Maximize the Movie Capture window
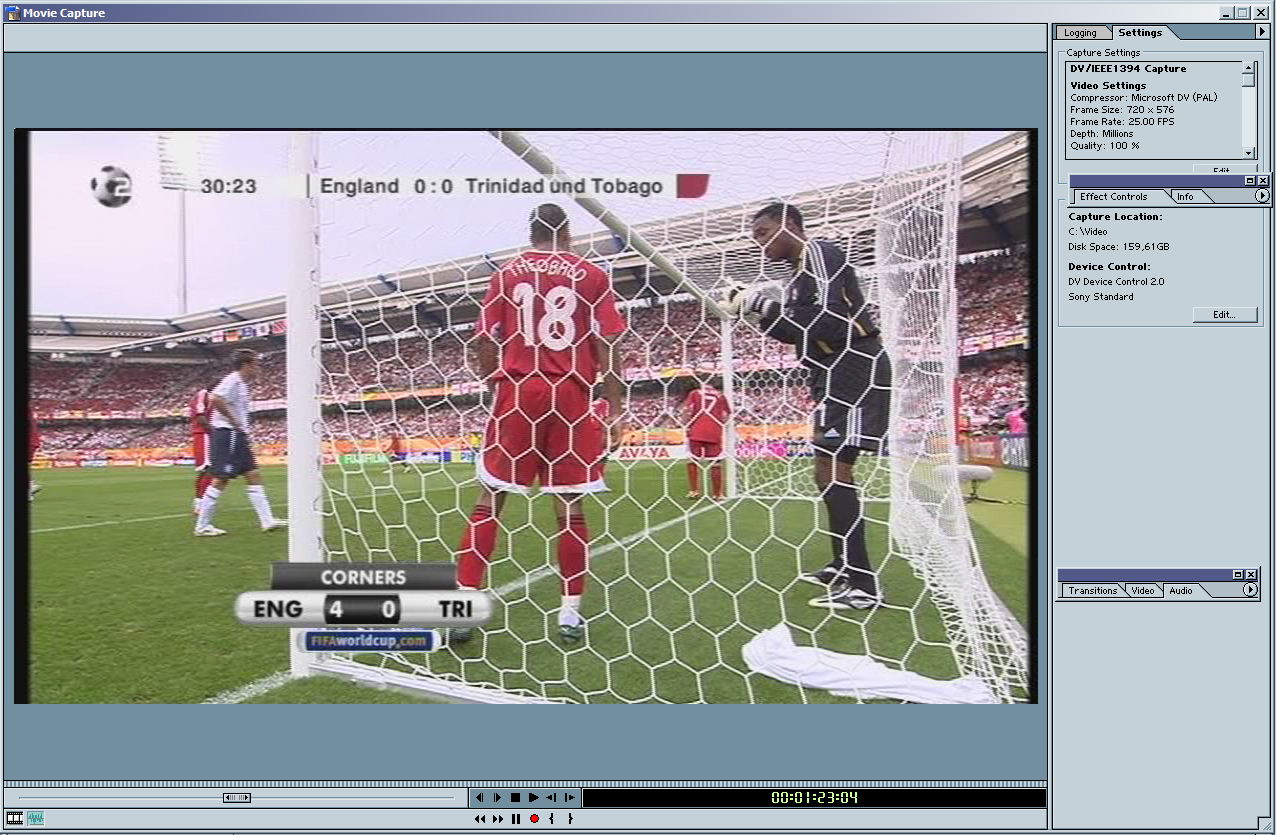Image resolution: width=1276 pixels, height=835 pixels. pyautogui.click(x=1243, y=13)
